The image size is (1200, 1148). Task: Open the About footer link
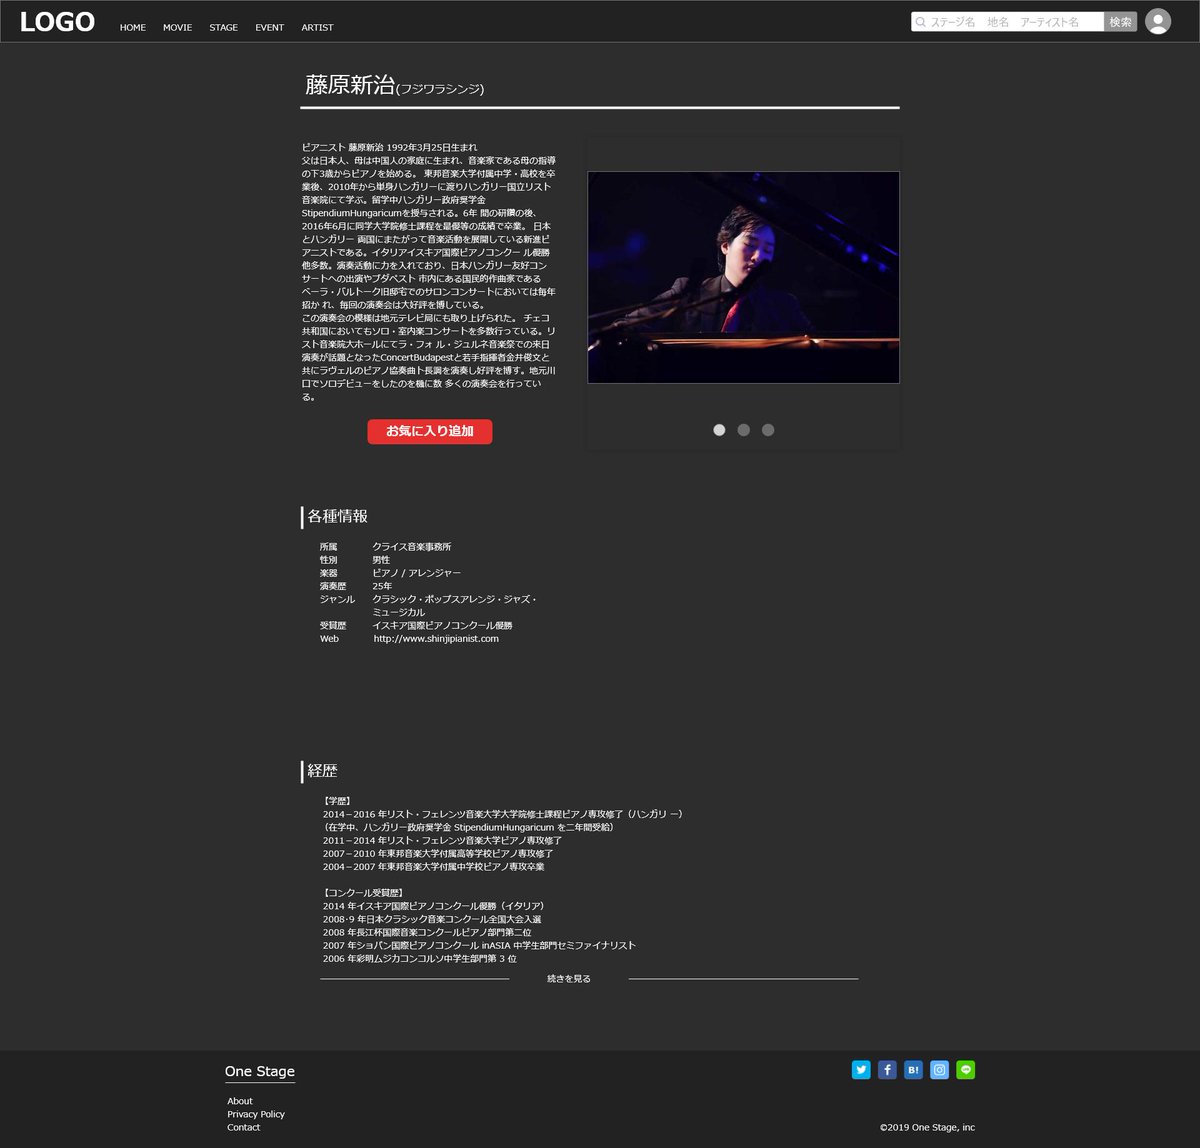click(240, 1101)
